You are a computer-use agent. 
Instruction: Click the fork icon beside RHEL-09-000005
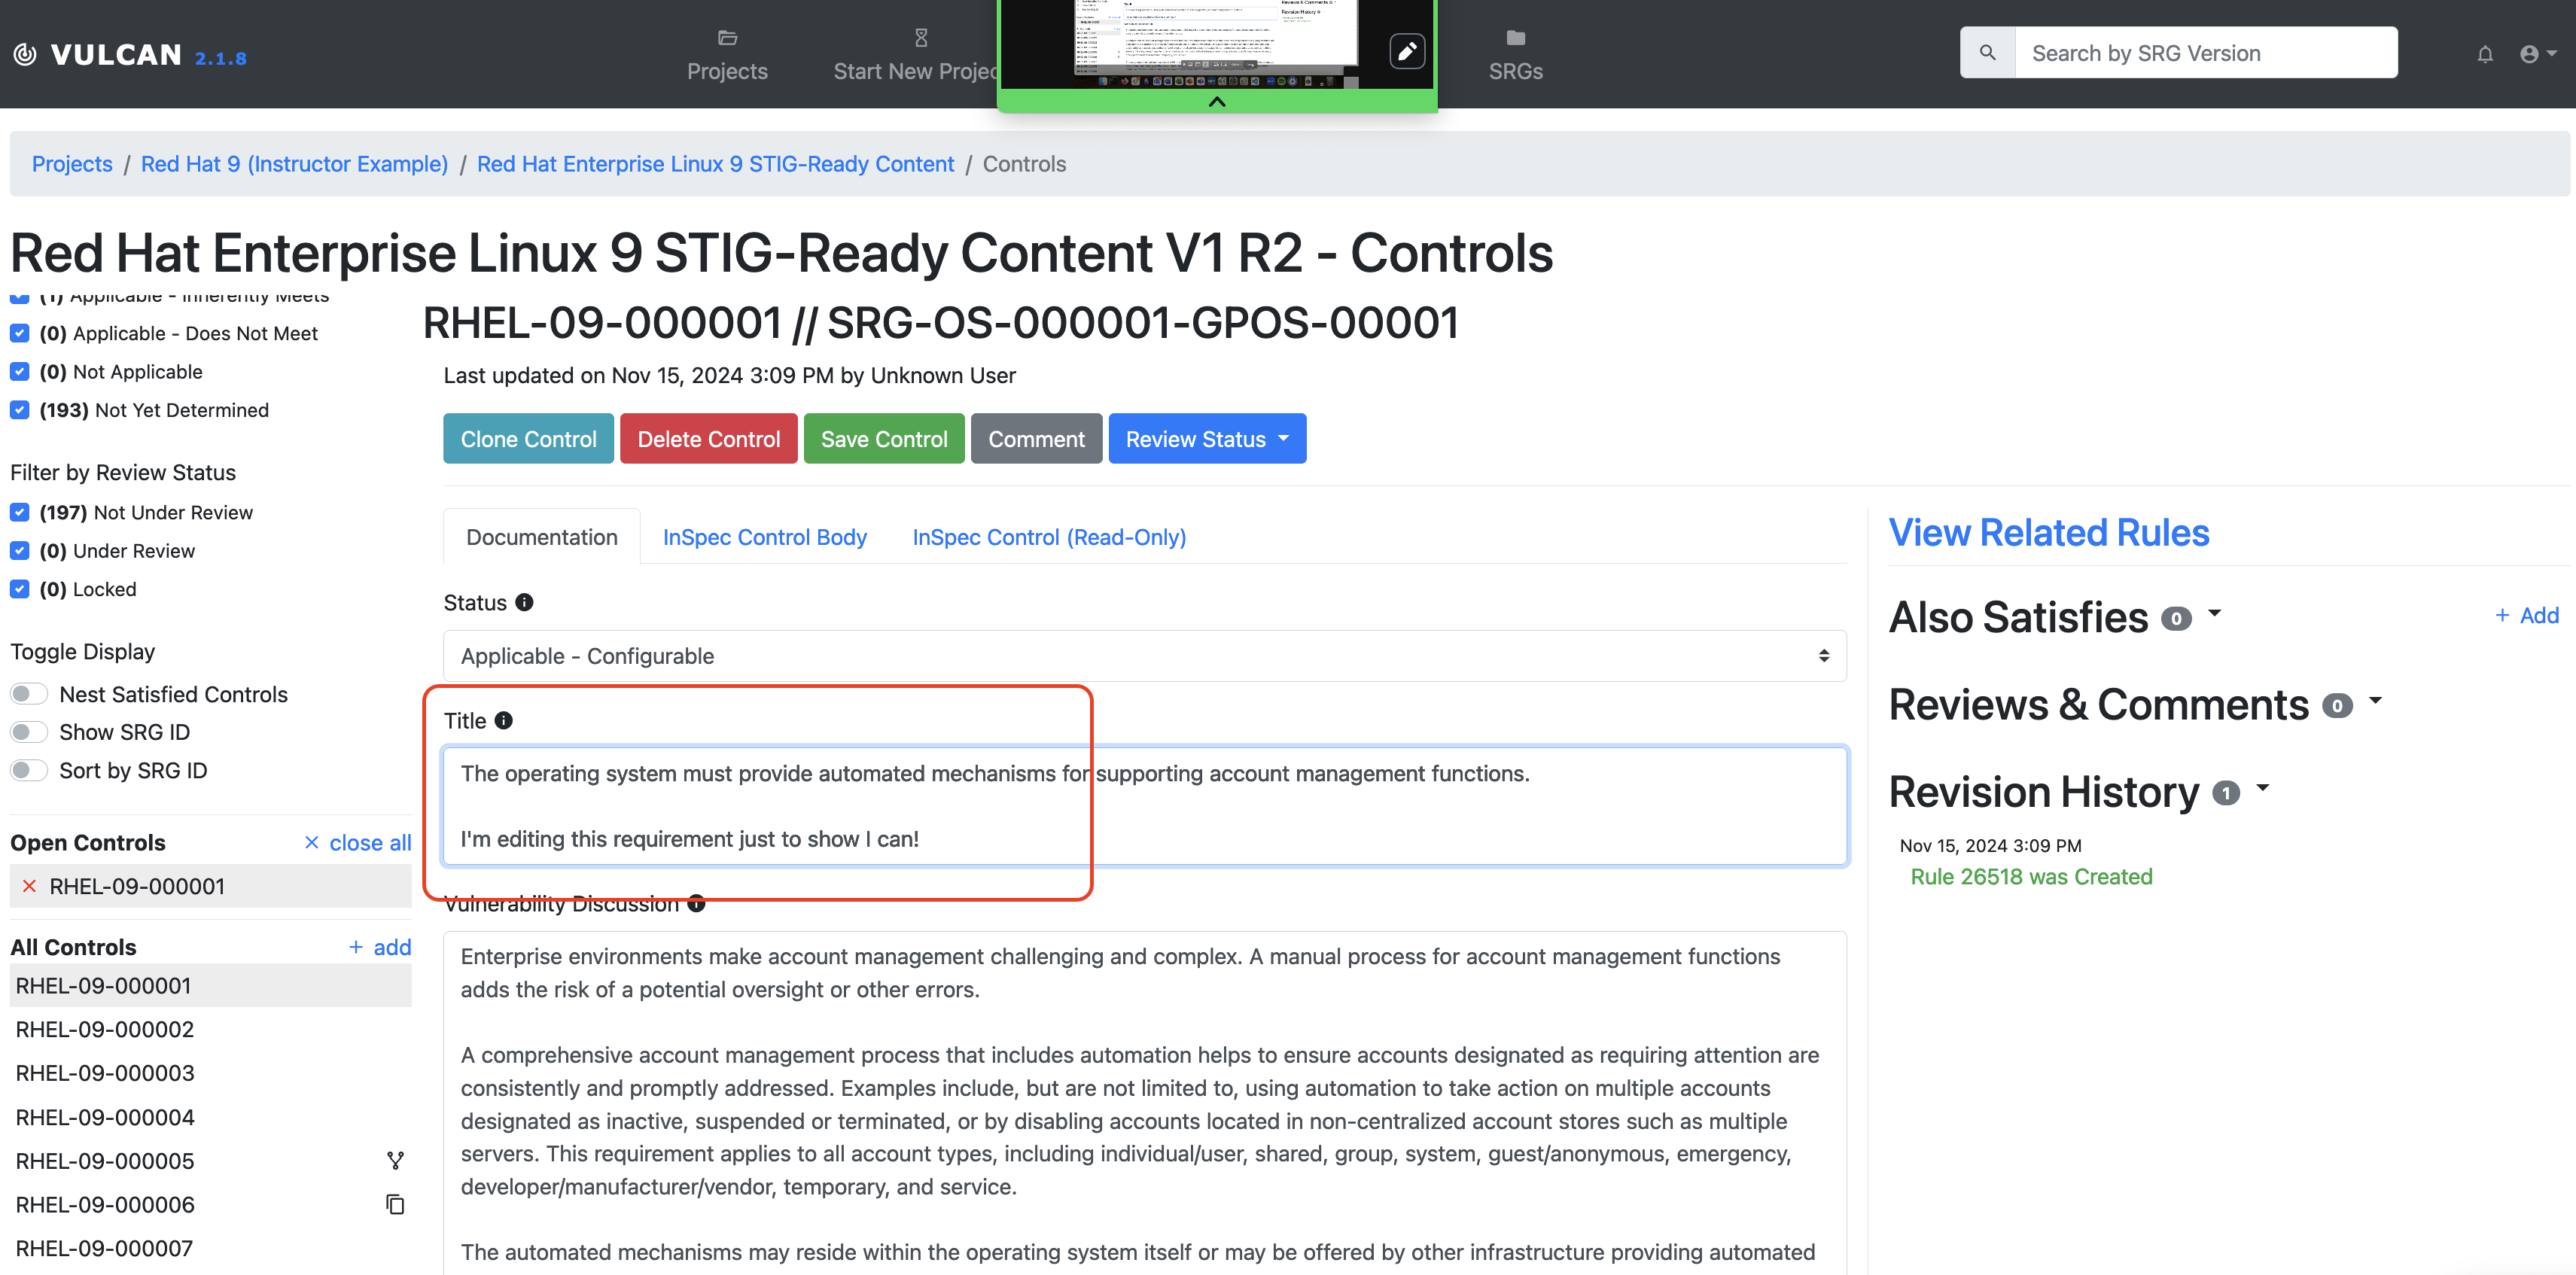tap(395, 1160)
